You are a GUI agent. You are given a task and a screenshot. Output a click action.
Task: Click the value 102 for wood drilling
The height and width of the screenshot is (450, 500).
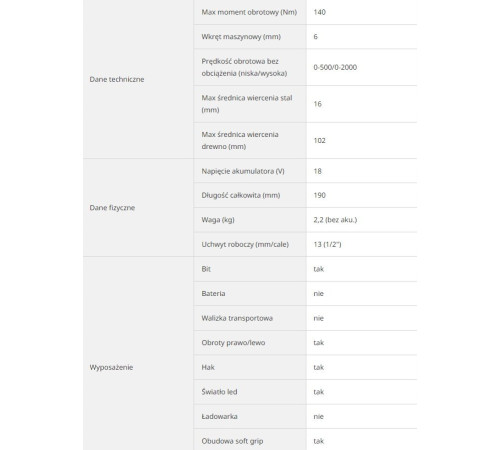coord(319,141)
